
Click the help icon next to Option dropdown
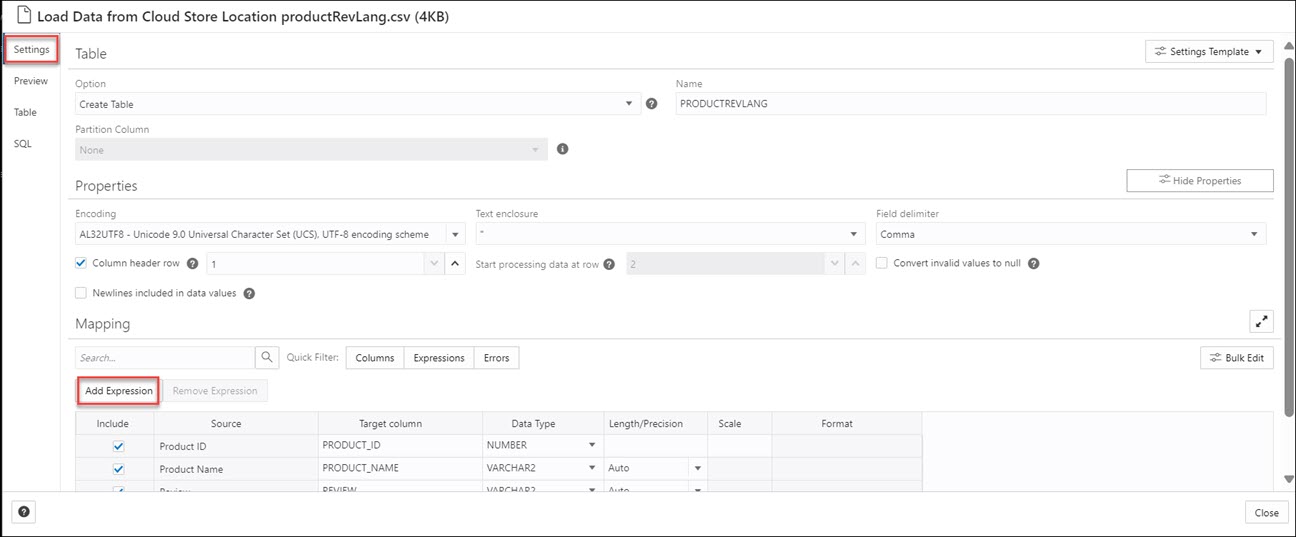[652, 104]
